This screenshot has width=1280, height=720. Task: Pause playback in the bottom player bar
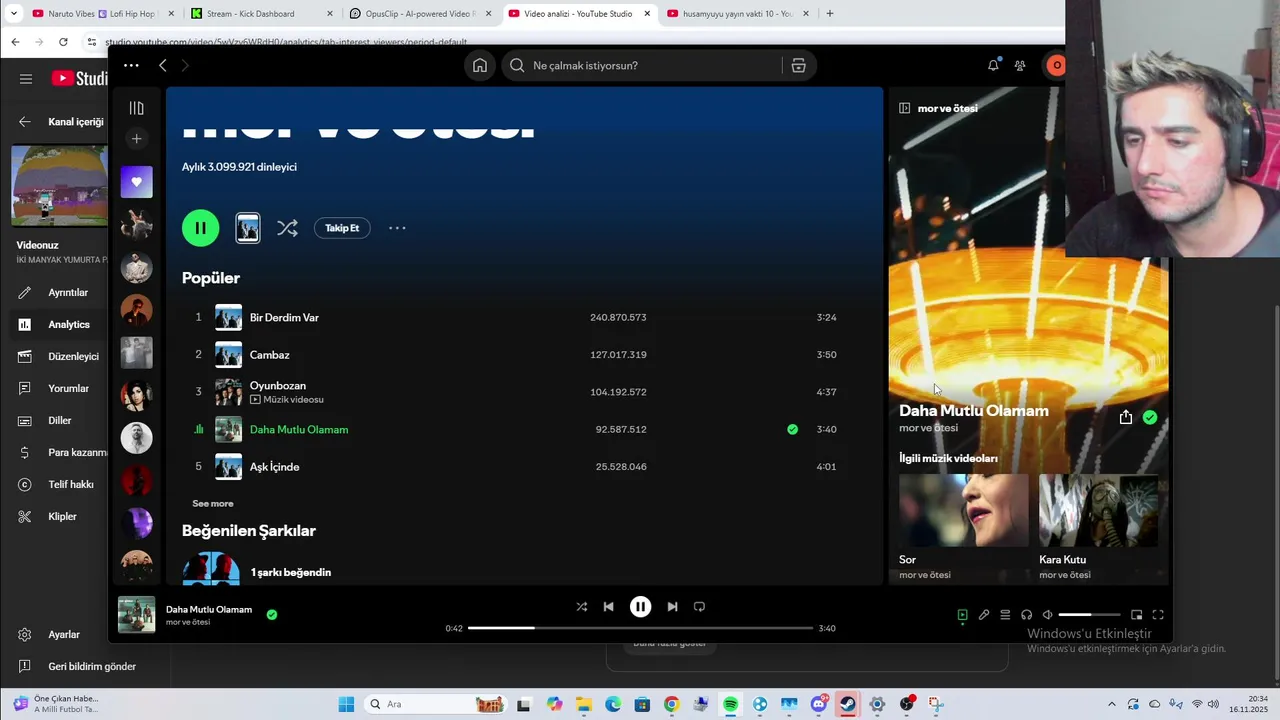[x=640, y=606]
